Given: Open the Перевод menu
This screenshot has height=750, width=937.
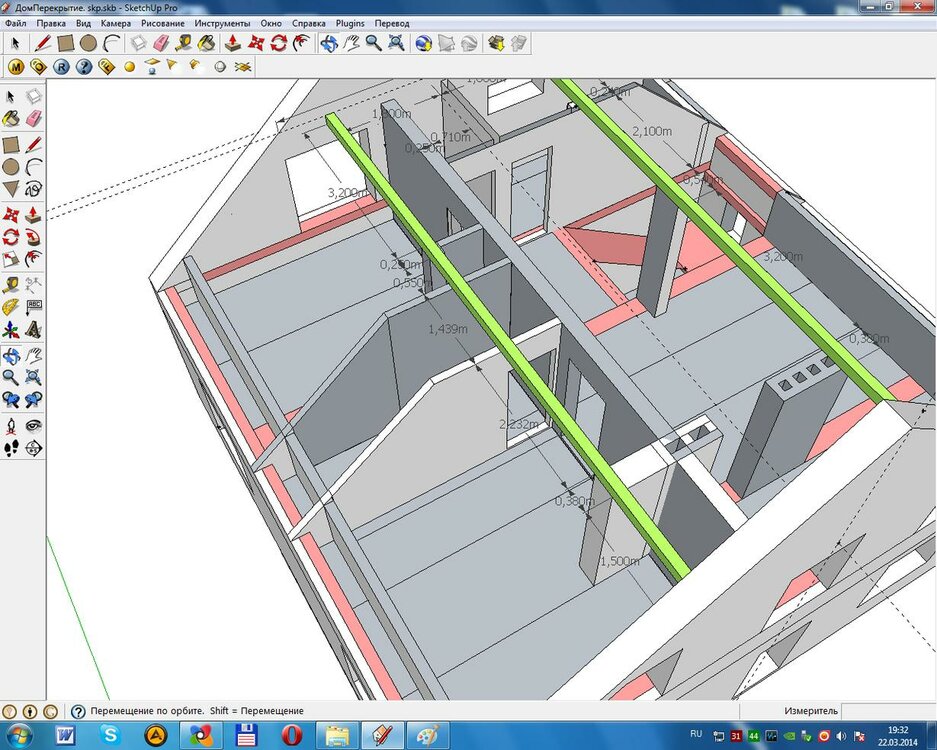Looking at the screenshot, I should click(x=392, y=22).
